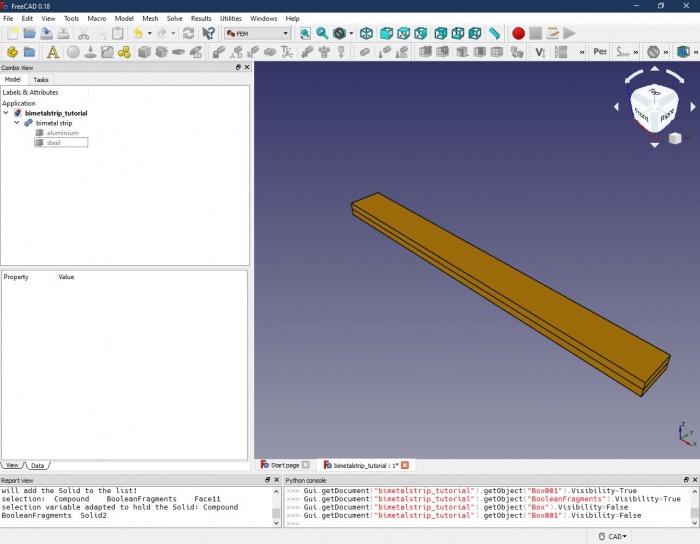
Task: Fit all content with Zoom Fit icon
Action: point(305,33)
